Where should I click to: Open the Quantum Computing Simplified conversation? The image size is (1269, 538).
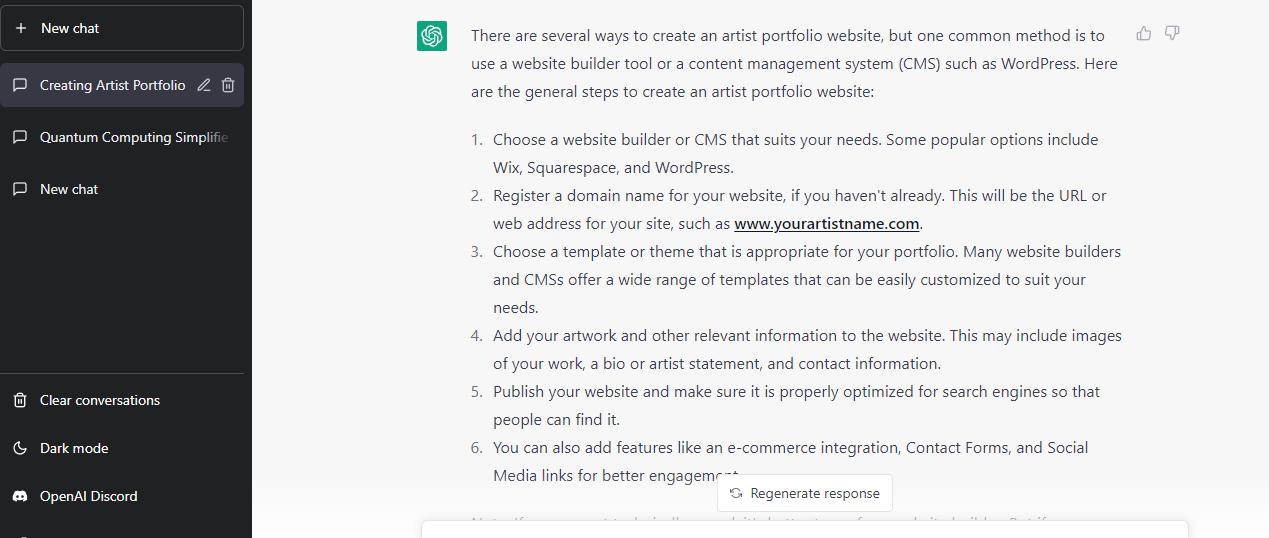[122, 137]
